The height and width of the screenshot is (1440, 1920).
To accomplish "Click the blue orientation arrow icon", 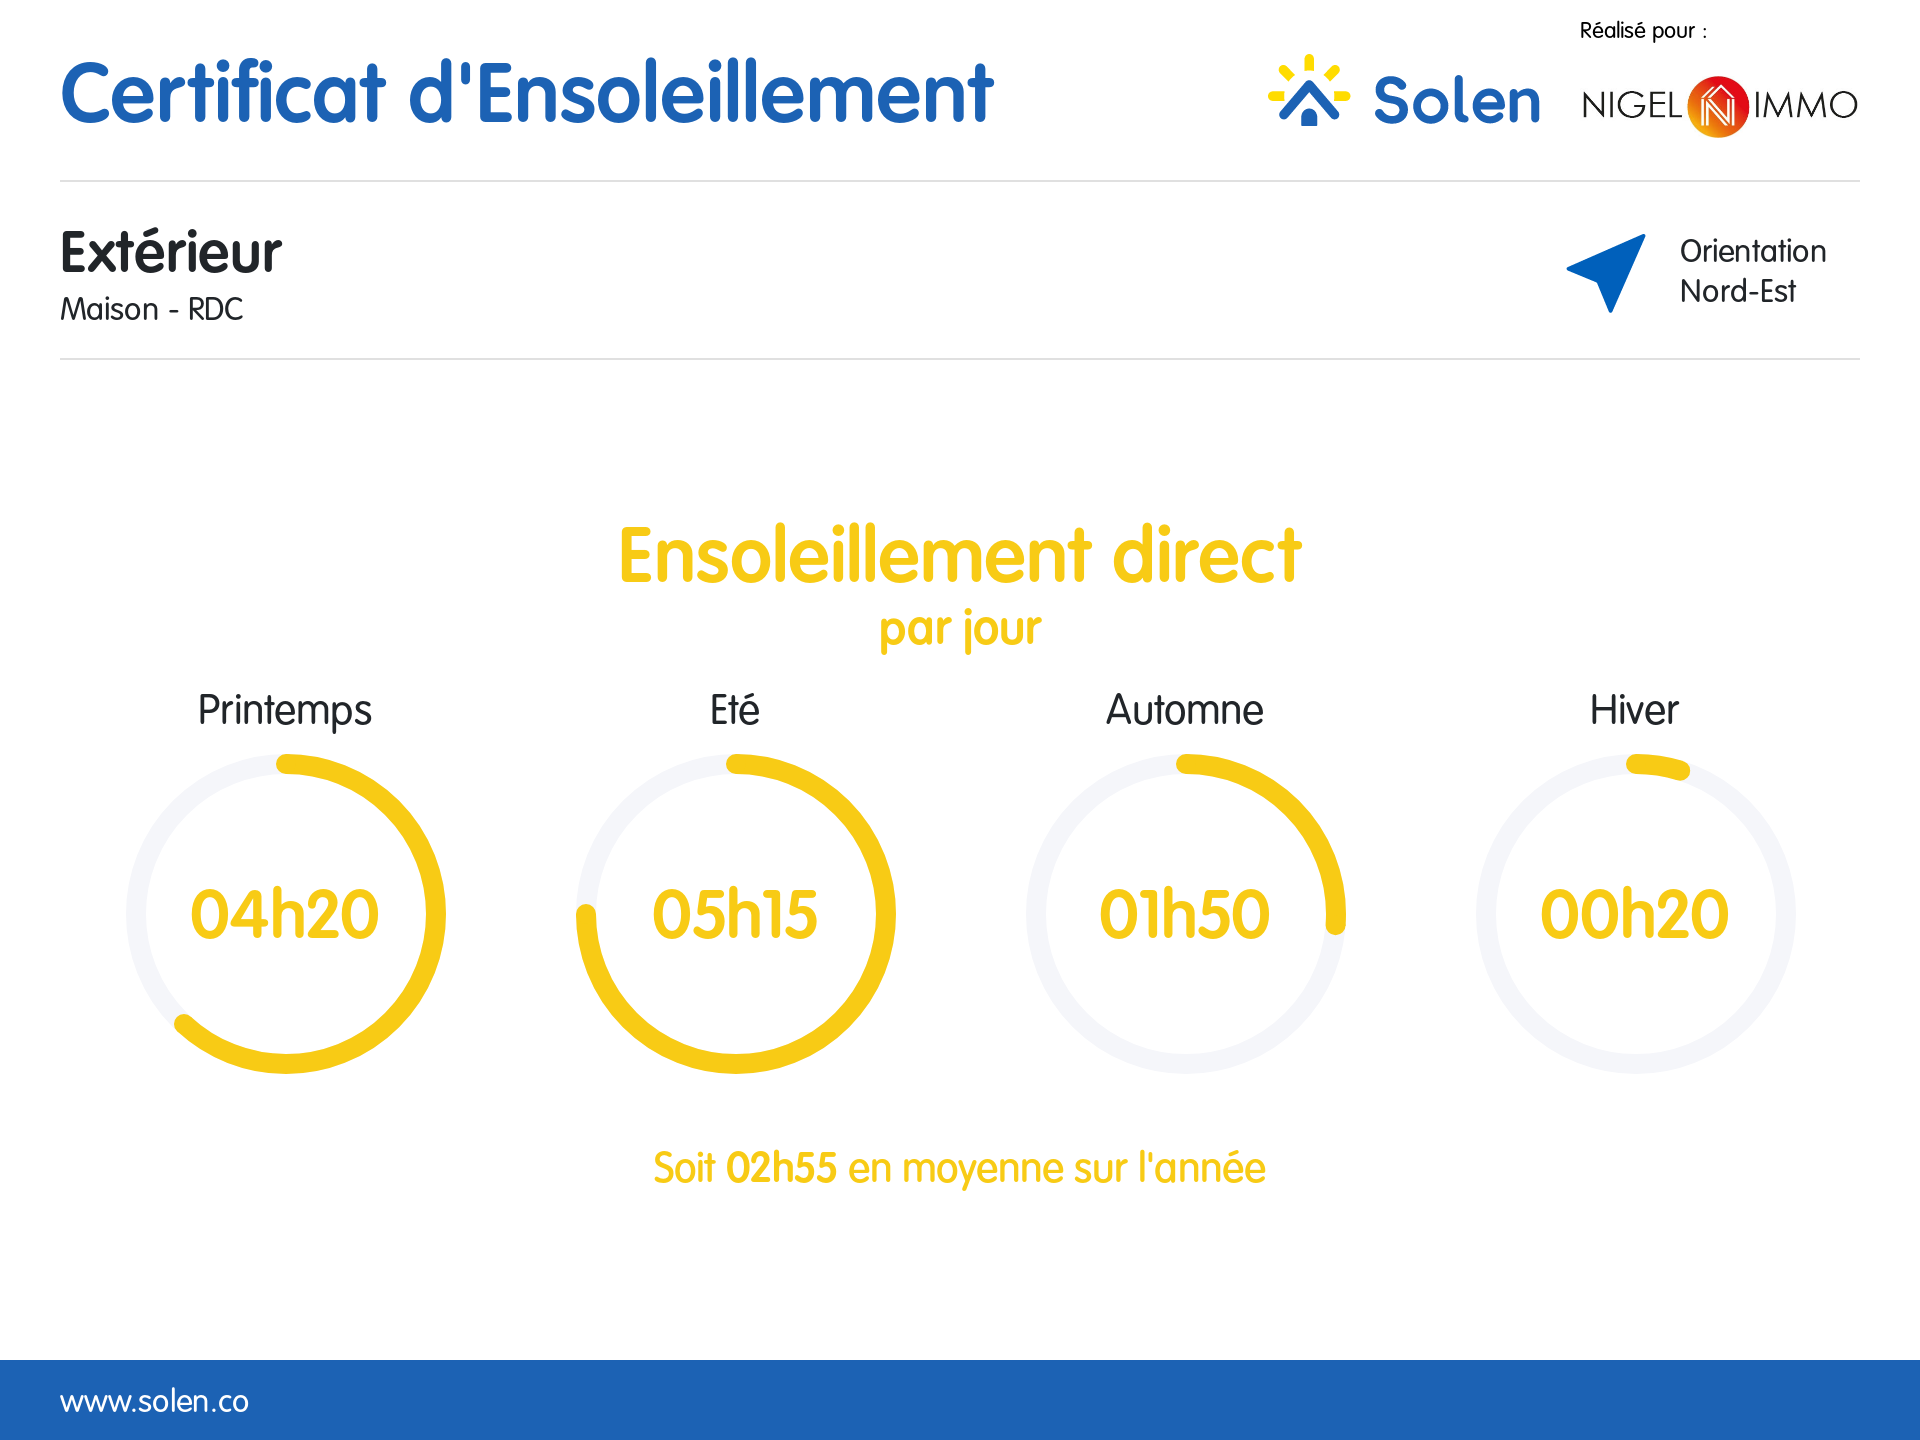I will point(1608,271).
